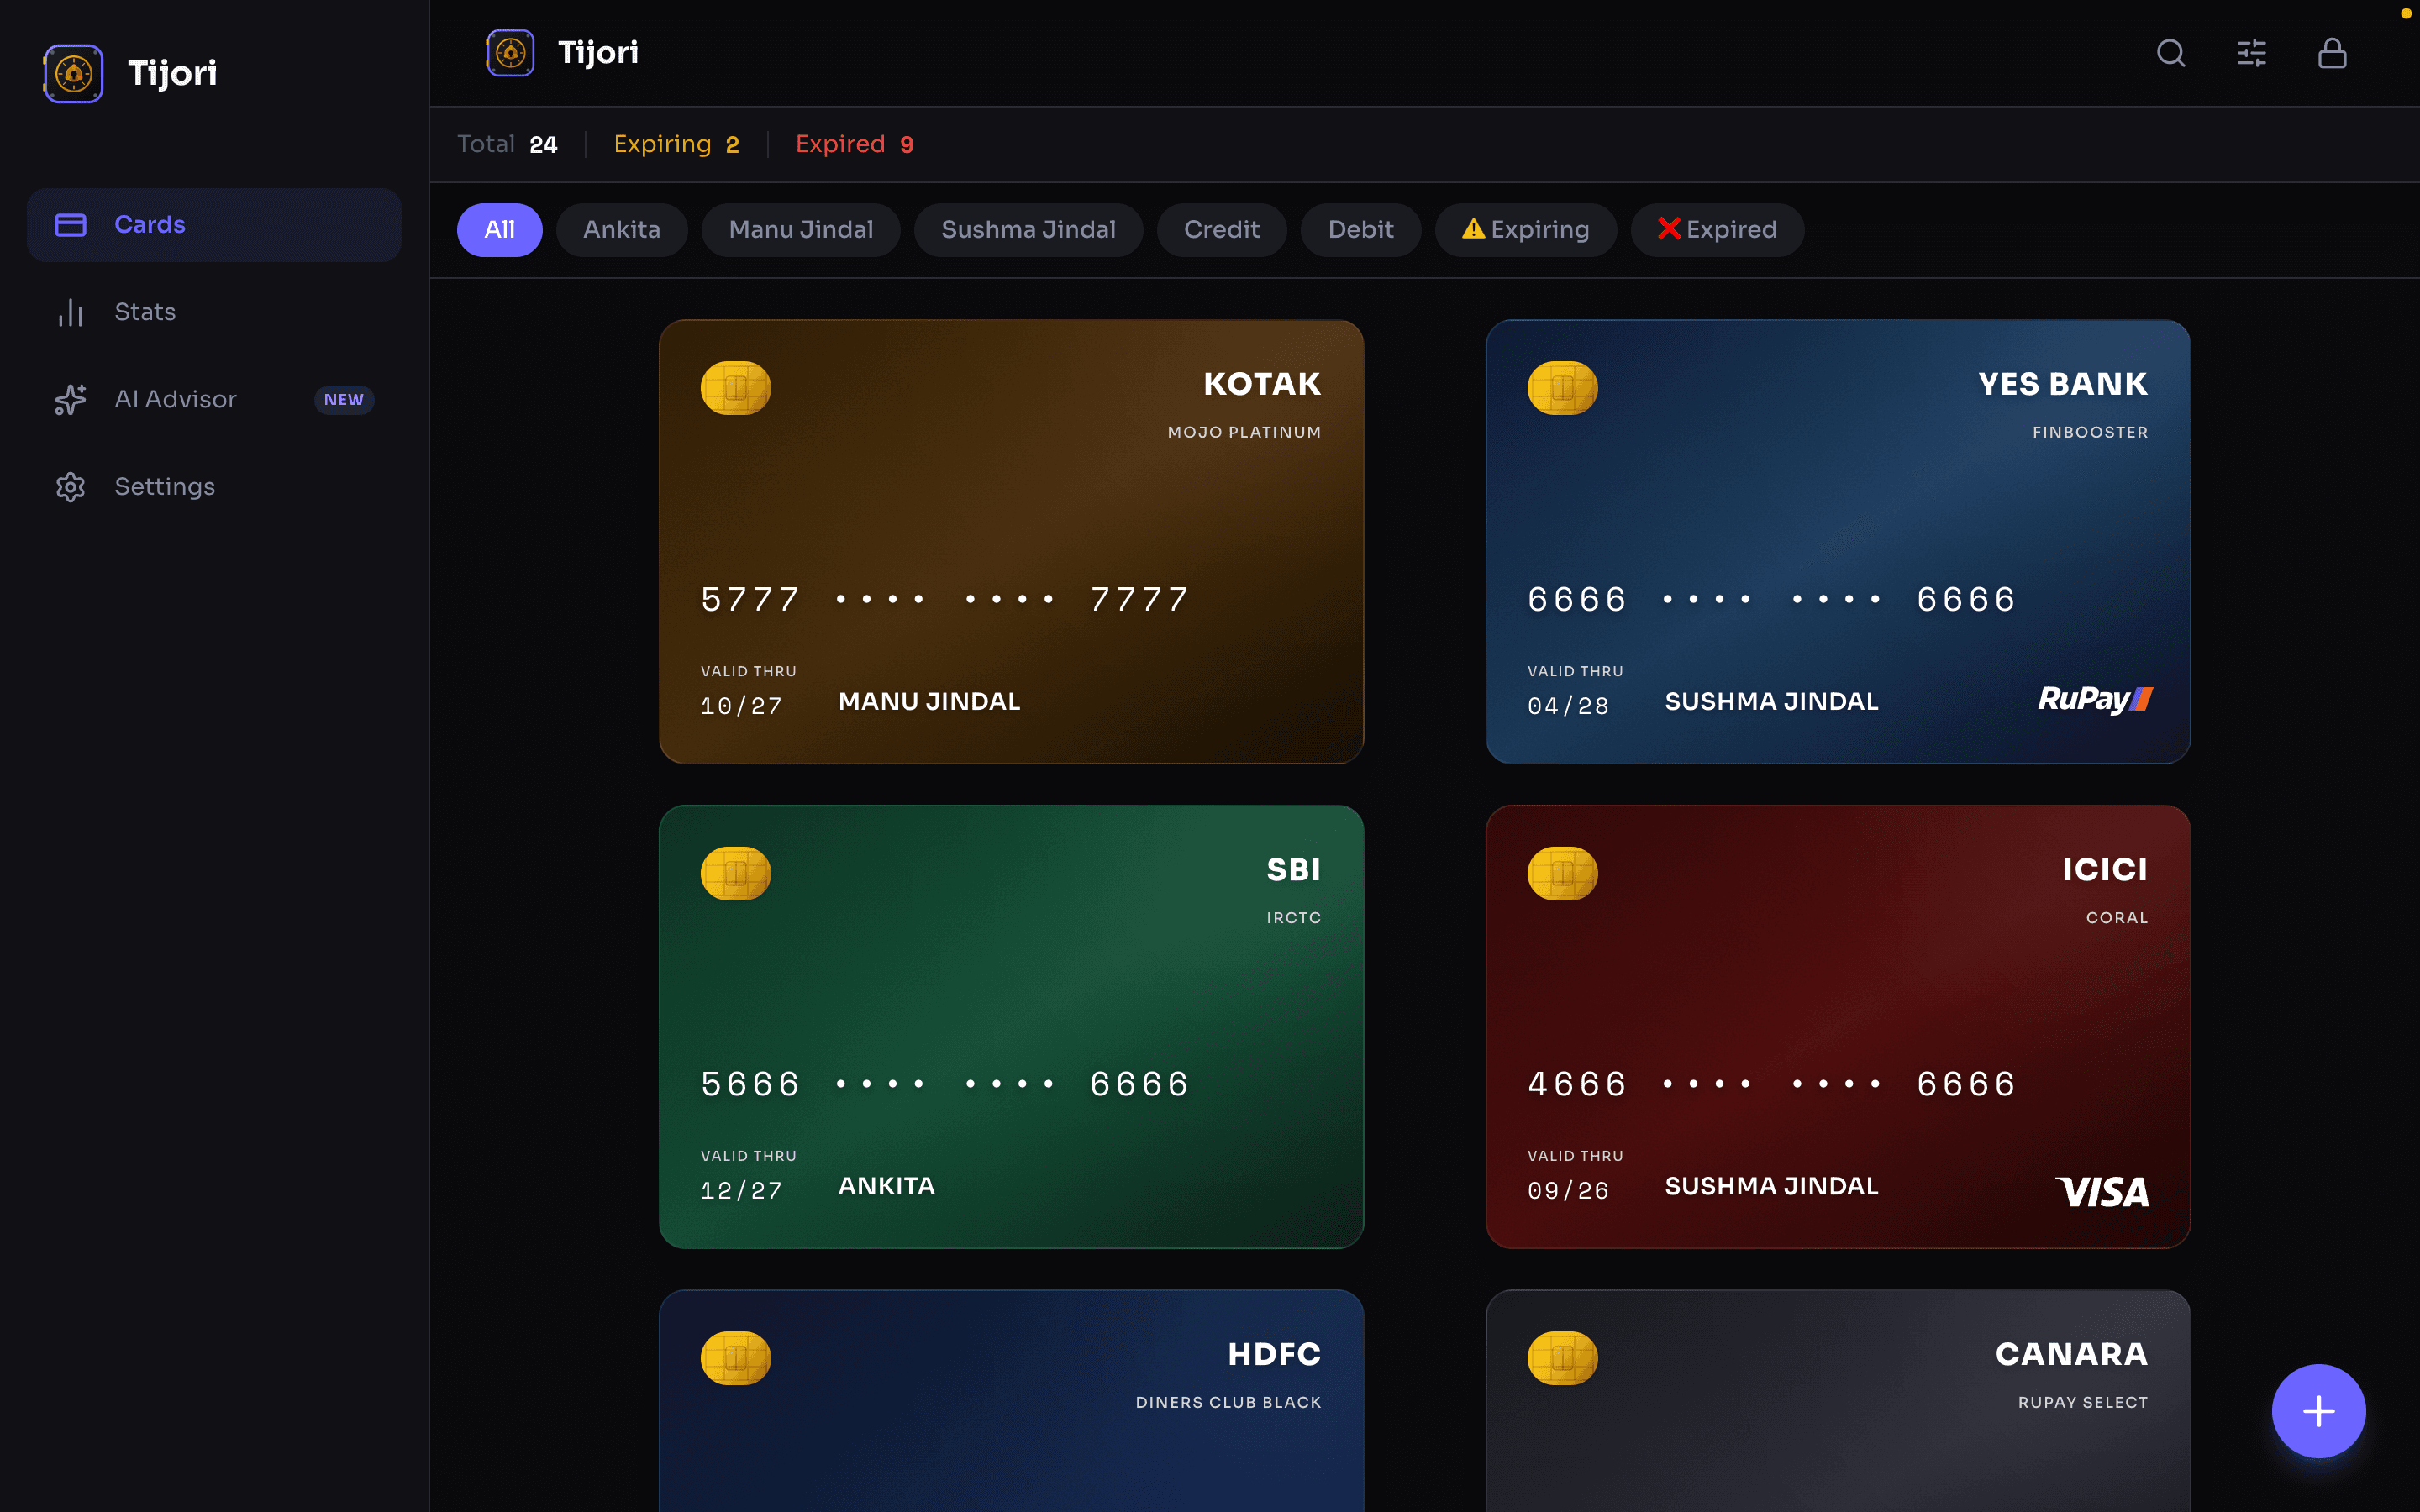The image size is (2420, 1512).
Task: Open the Kotak Mojo Platinum card
Action: point(1011,542)
